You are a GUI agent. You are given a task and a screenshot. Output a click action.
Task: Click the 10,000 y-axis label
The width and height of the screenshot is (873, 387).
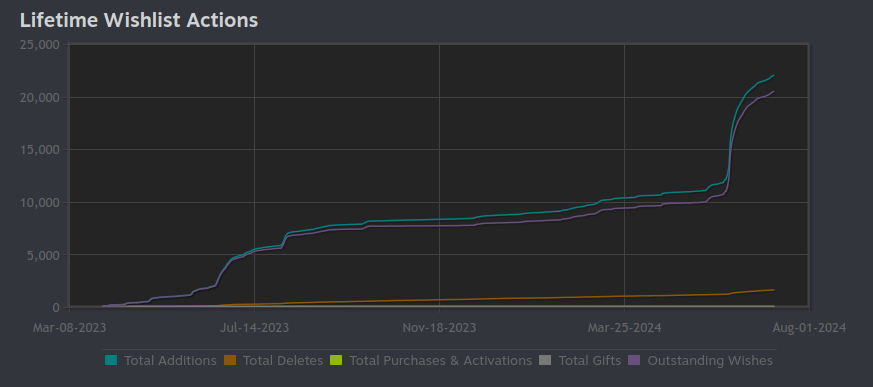pos(40,203)
